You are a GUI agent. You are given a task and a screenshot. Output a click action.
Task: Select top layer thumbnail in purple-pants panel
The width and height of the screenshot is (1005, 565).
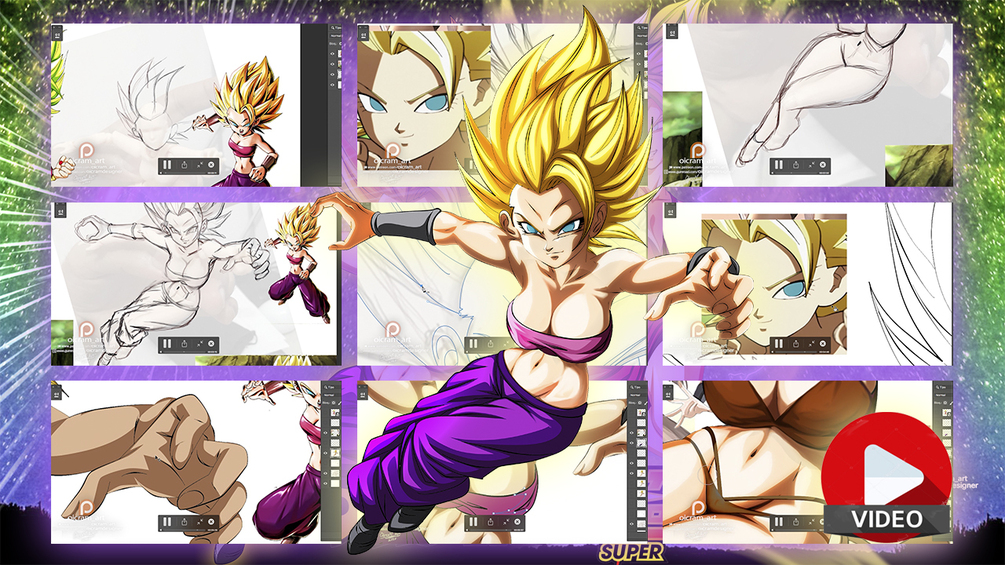641,413
